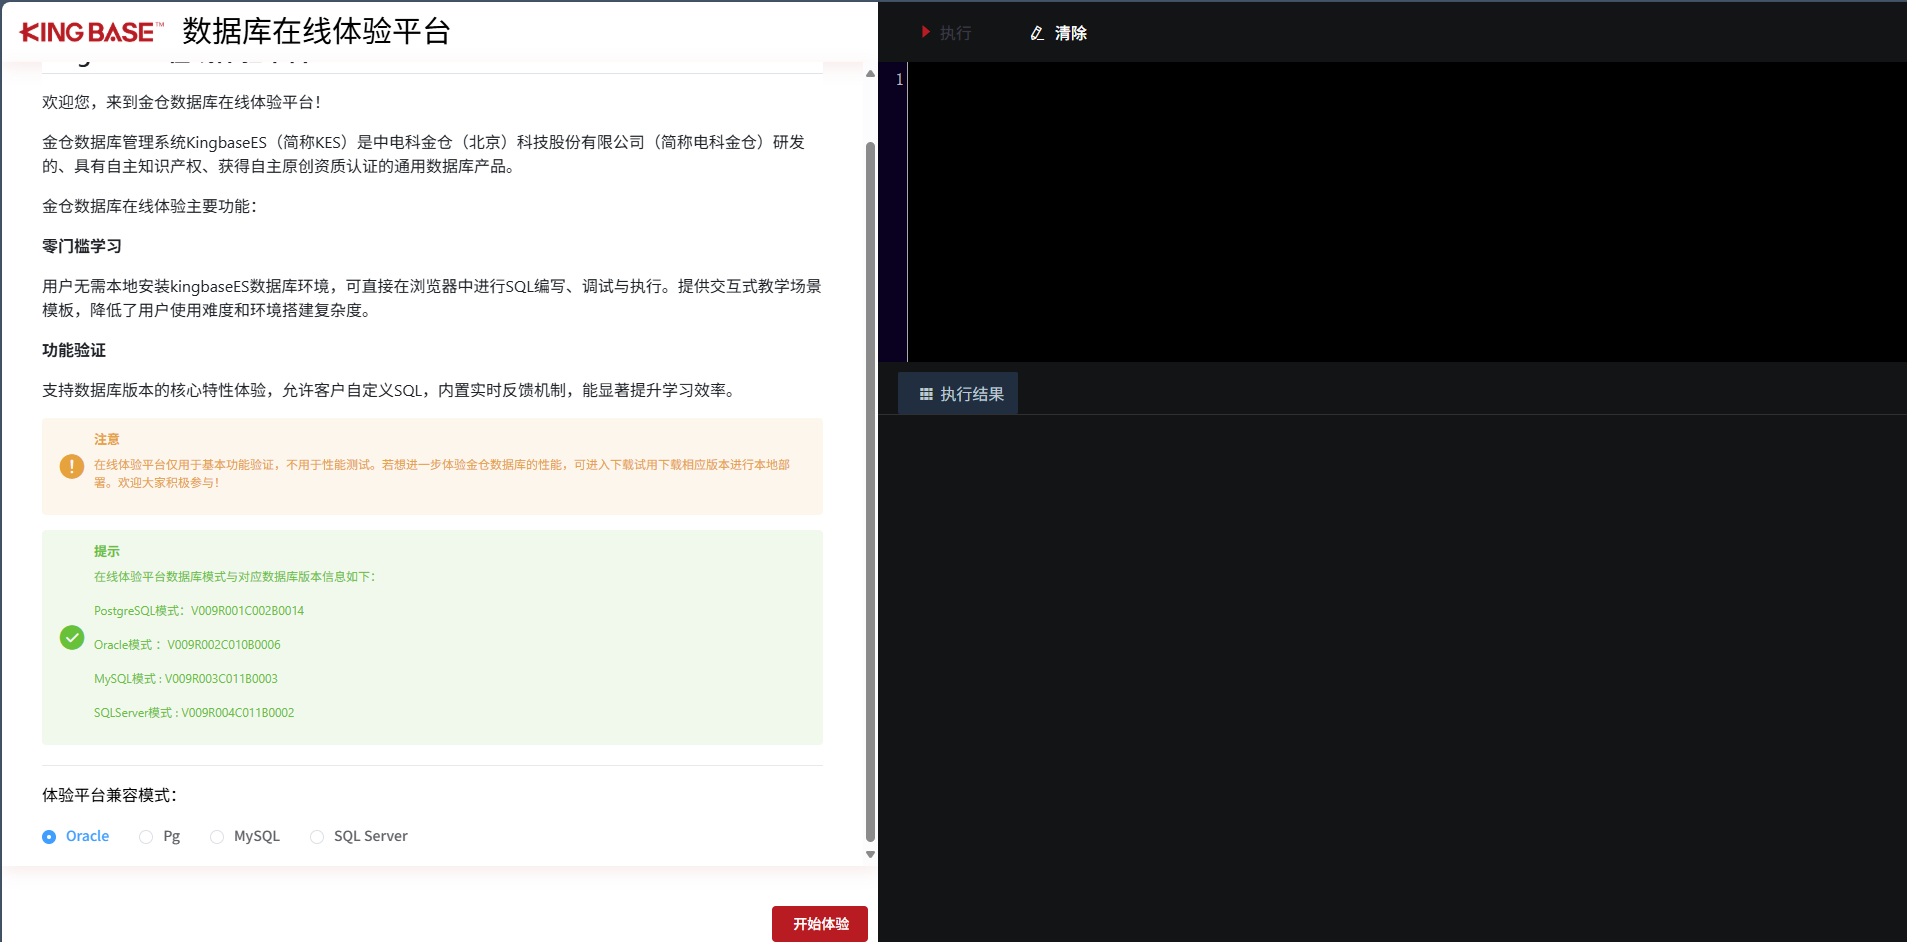Click the grid icon on 执行结果 tab

(x=925, y=393)
